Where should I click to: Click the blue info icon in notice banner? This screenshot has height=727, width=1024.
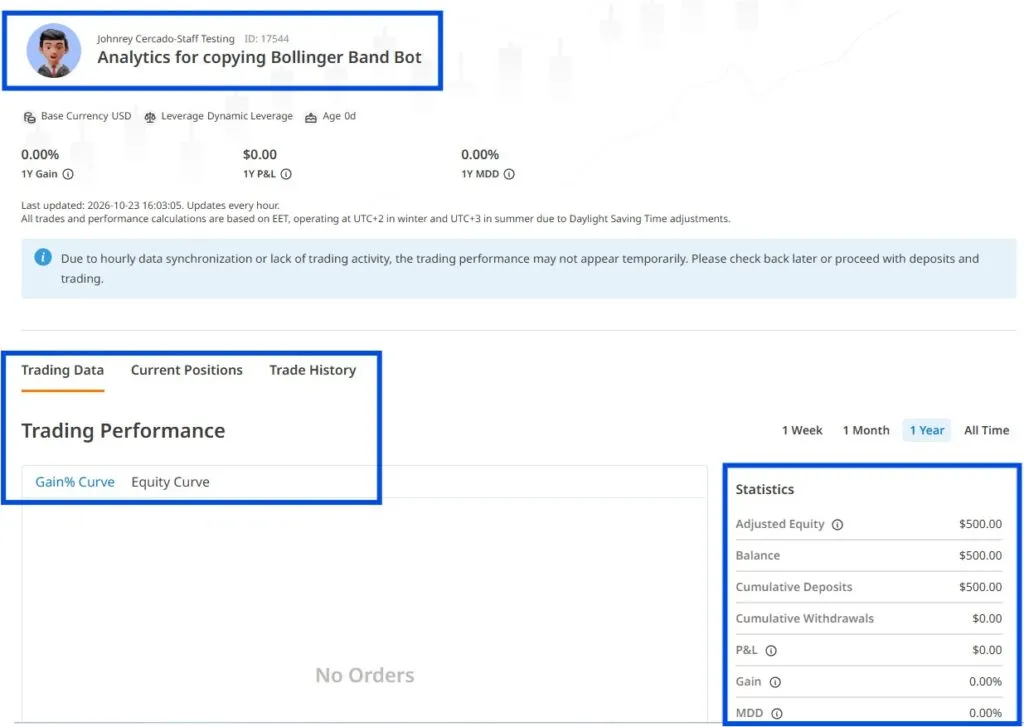click(x=43, y=257)
